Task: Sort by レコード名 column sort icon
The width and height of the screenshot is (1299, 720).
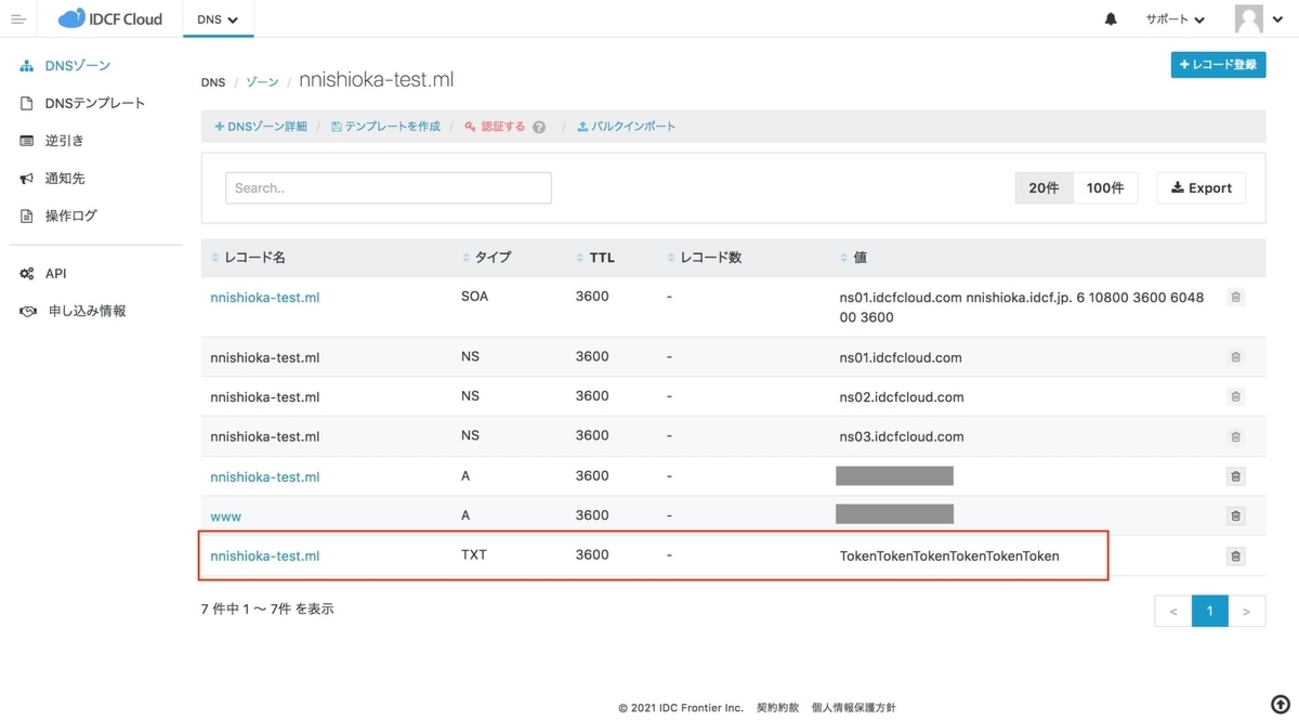Action: (215, 258)
